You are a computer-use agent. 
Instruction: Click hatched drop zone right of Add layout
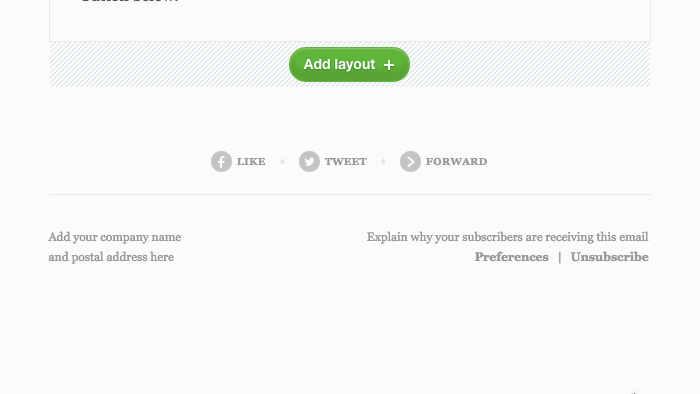coord(530,65)
